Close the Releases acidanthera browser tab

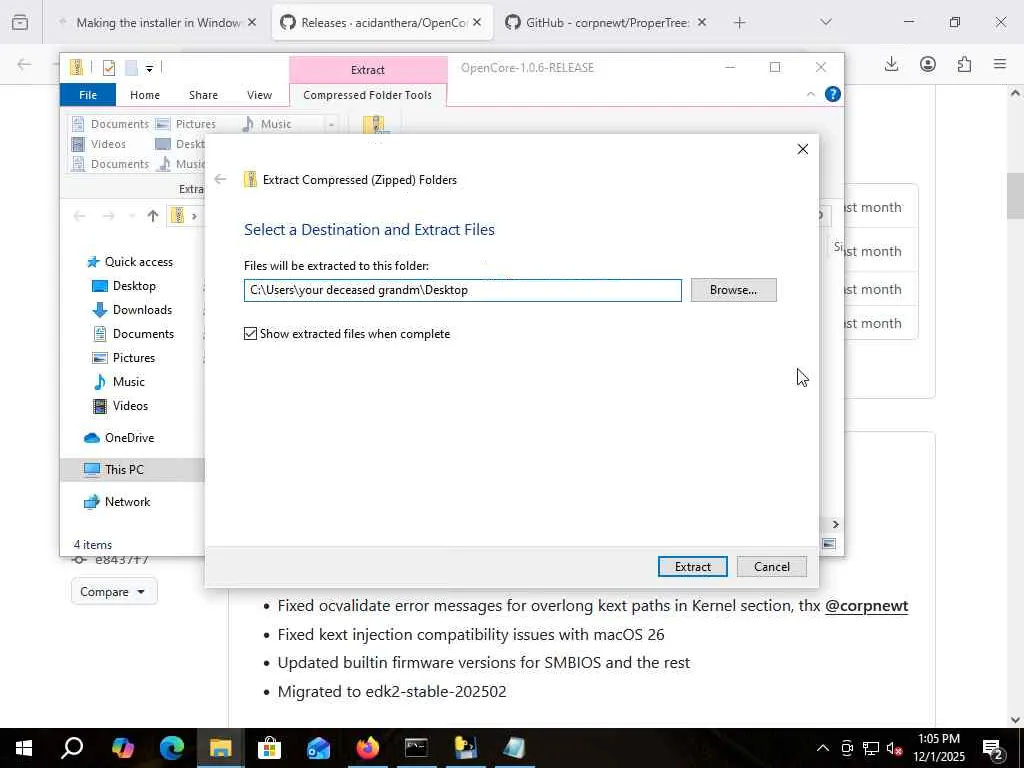click(x=477, y=22)
